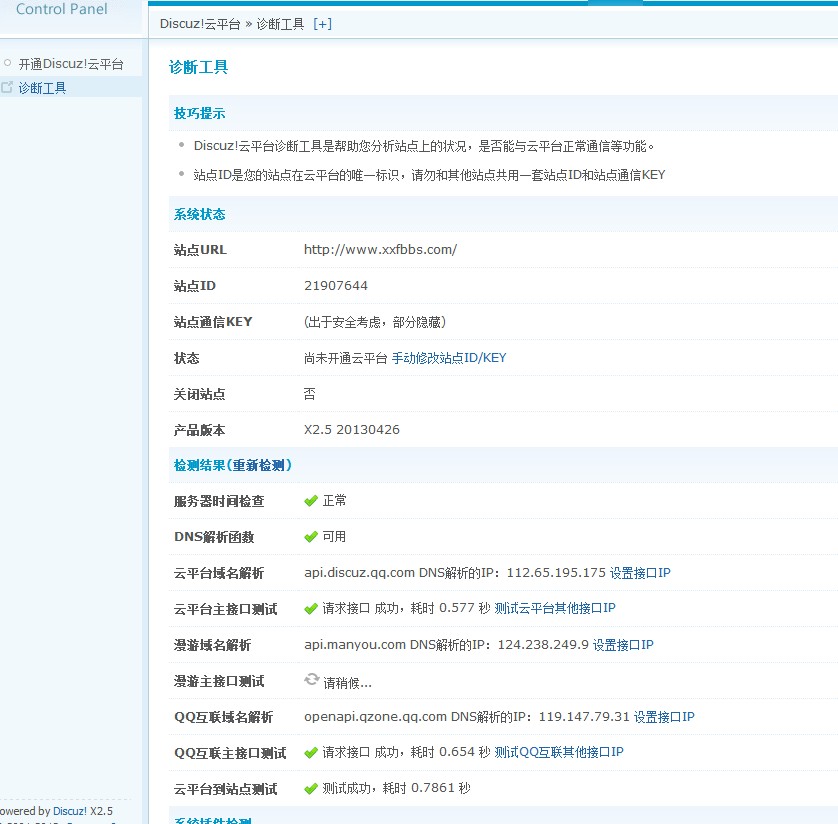This screenshot has width=838, height=824.
Task: Open 开通Discuz!云平台 in sidebar
Action: click(71, 64)
